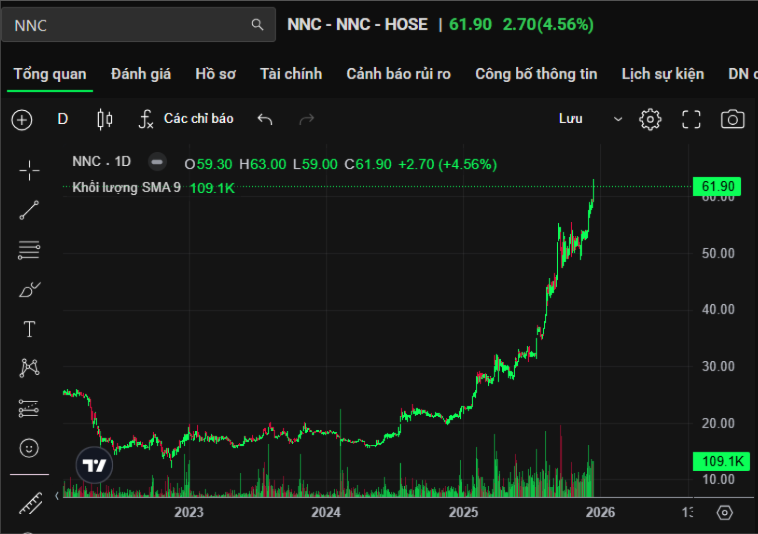Click the Các chỉ báo indicators button
The width and height of the screenshot is (758, 534).
[186, 119]
